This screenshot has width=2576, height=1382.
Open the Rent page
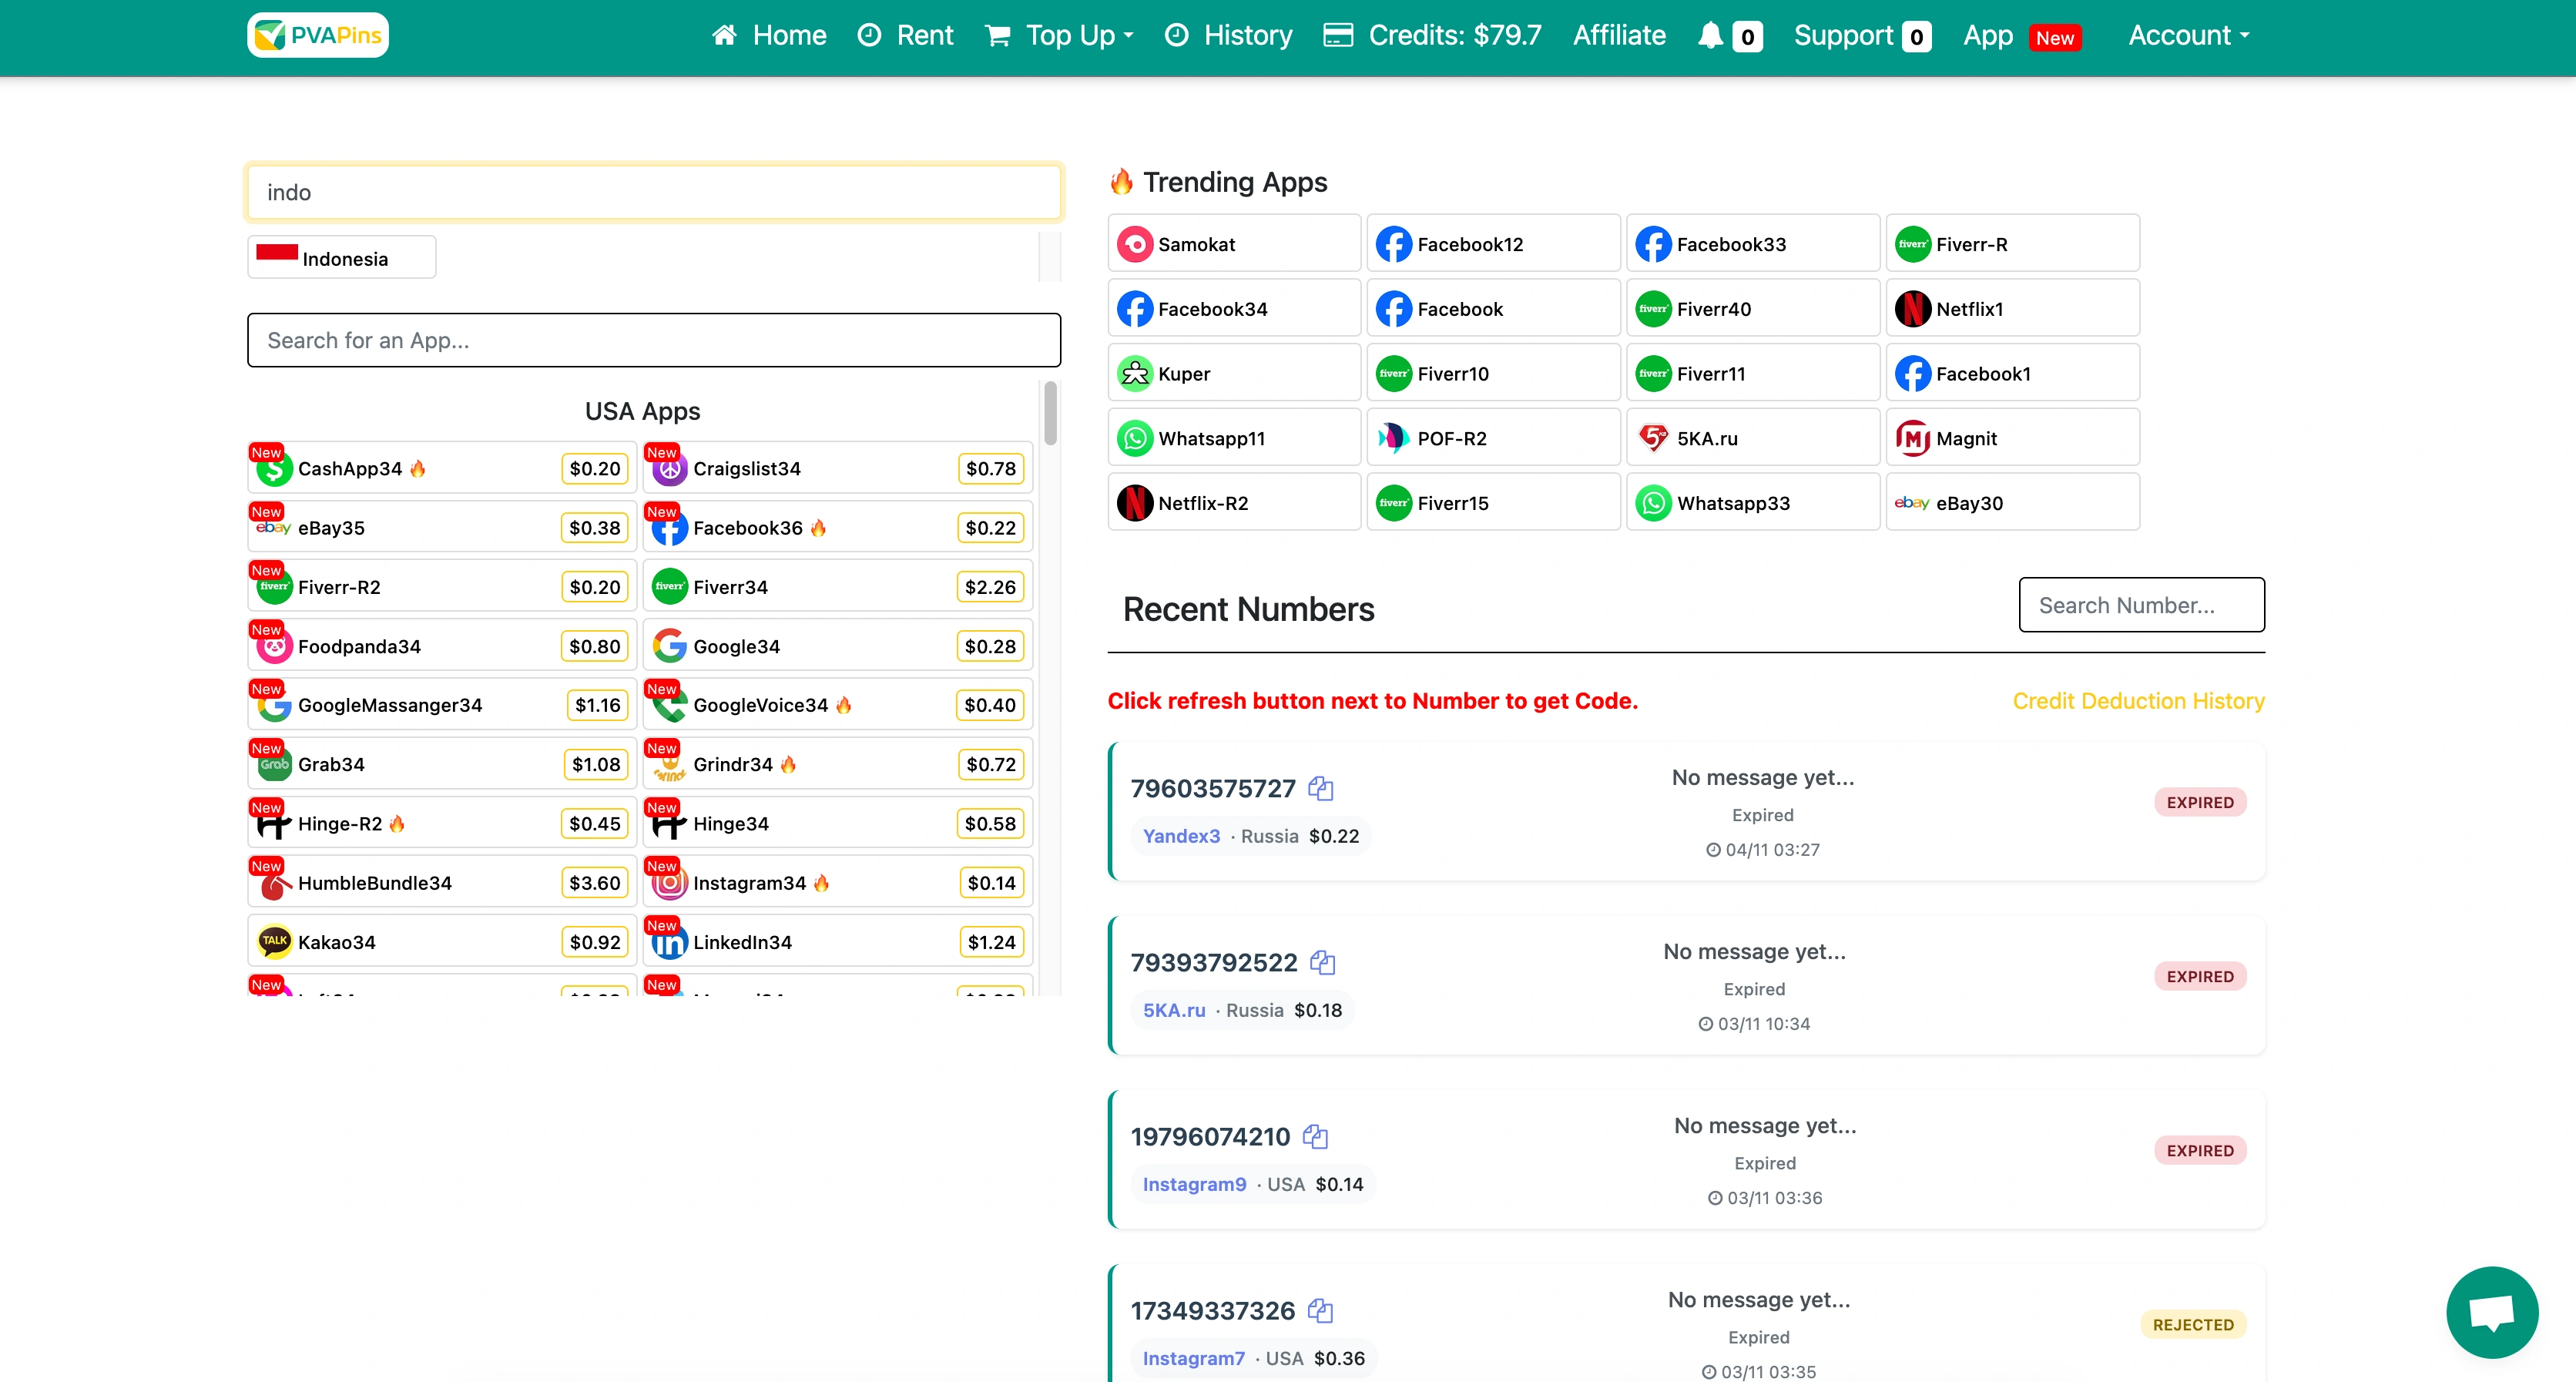tap(906, 36)
